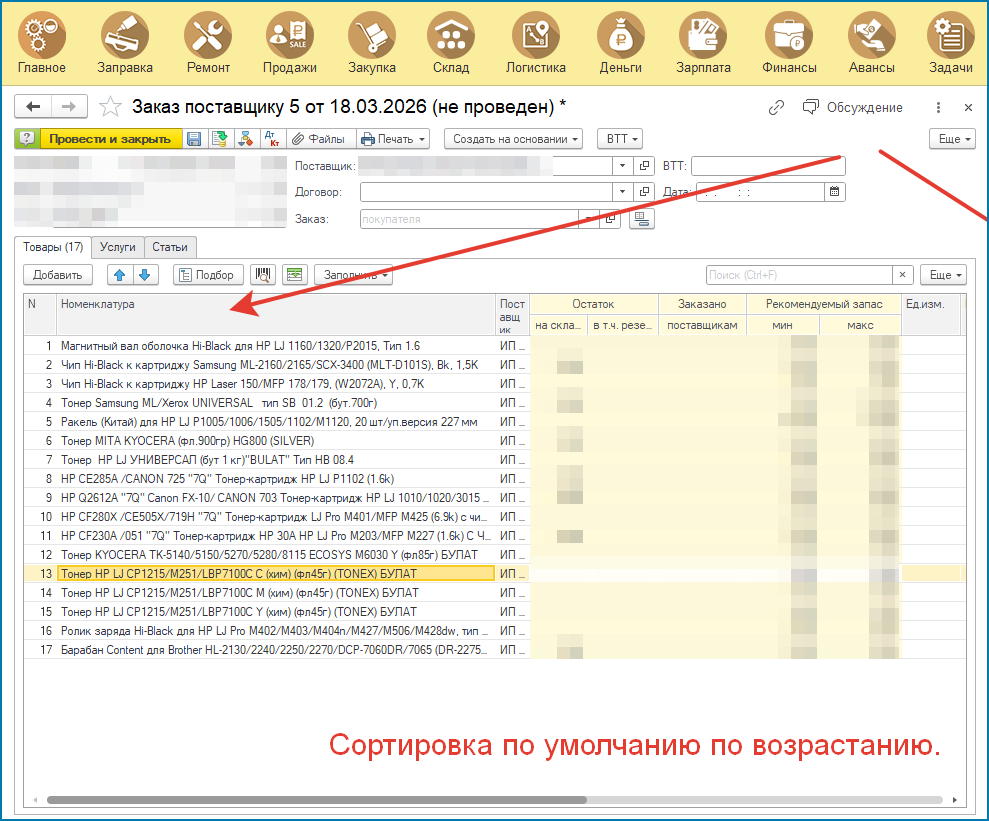This screenshot has width=989, height=821.
Task: Expand the Печать dropdown
Action: [x=394, y=139]
